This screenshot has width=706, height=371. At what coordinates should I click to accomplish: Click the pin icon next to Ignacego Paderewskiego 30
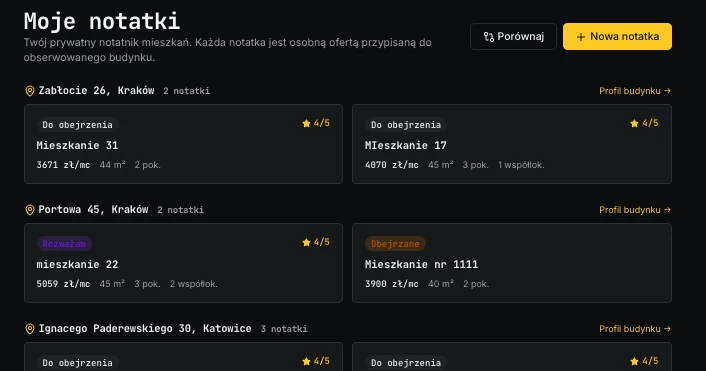click(30, 329)
